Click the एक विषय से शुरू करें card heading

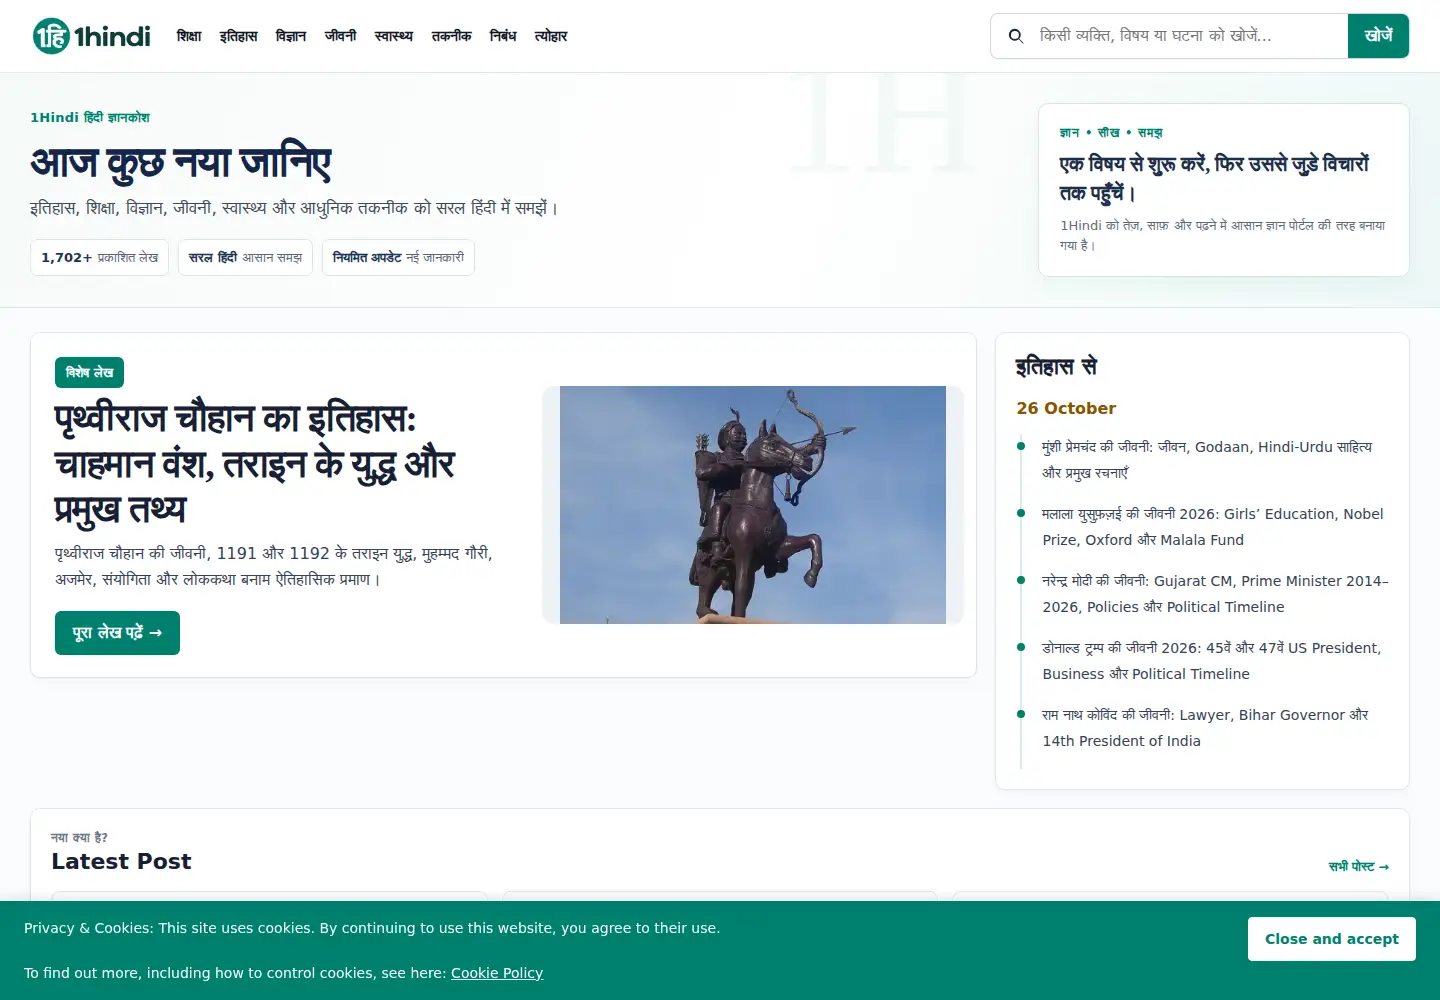pos(1214,178)
